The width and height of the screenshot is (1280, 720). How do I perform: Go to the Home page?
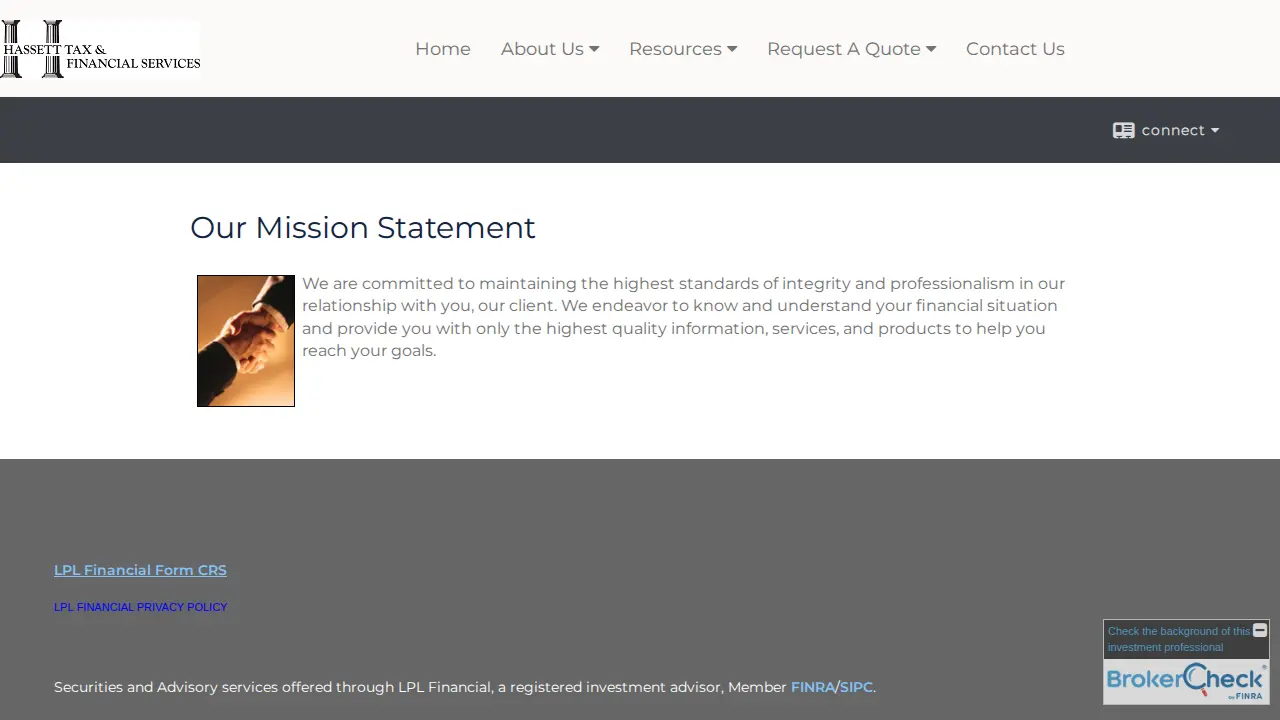pyautogui.click(x=443, y=49)
